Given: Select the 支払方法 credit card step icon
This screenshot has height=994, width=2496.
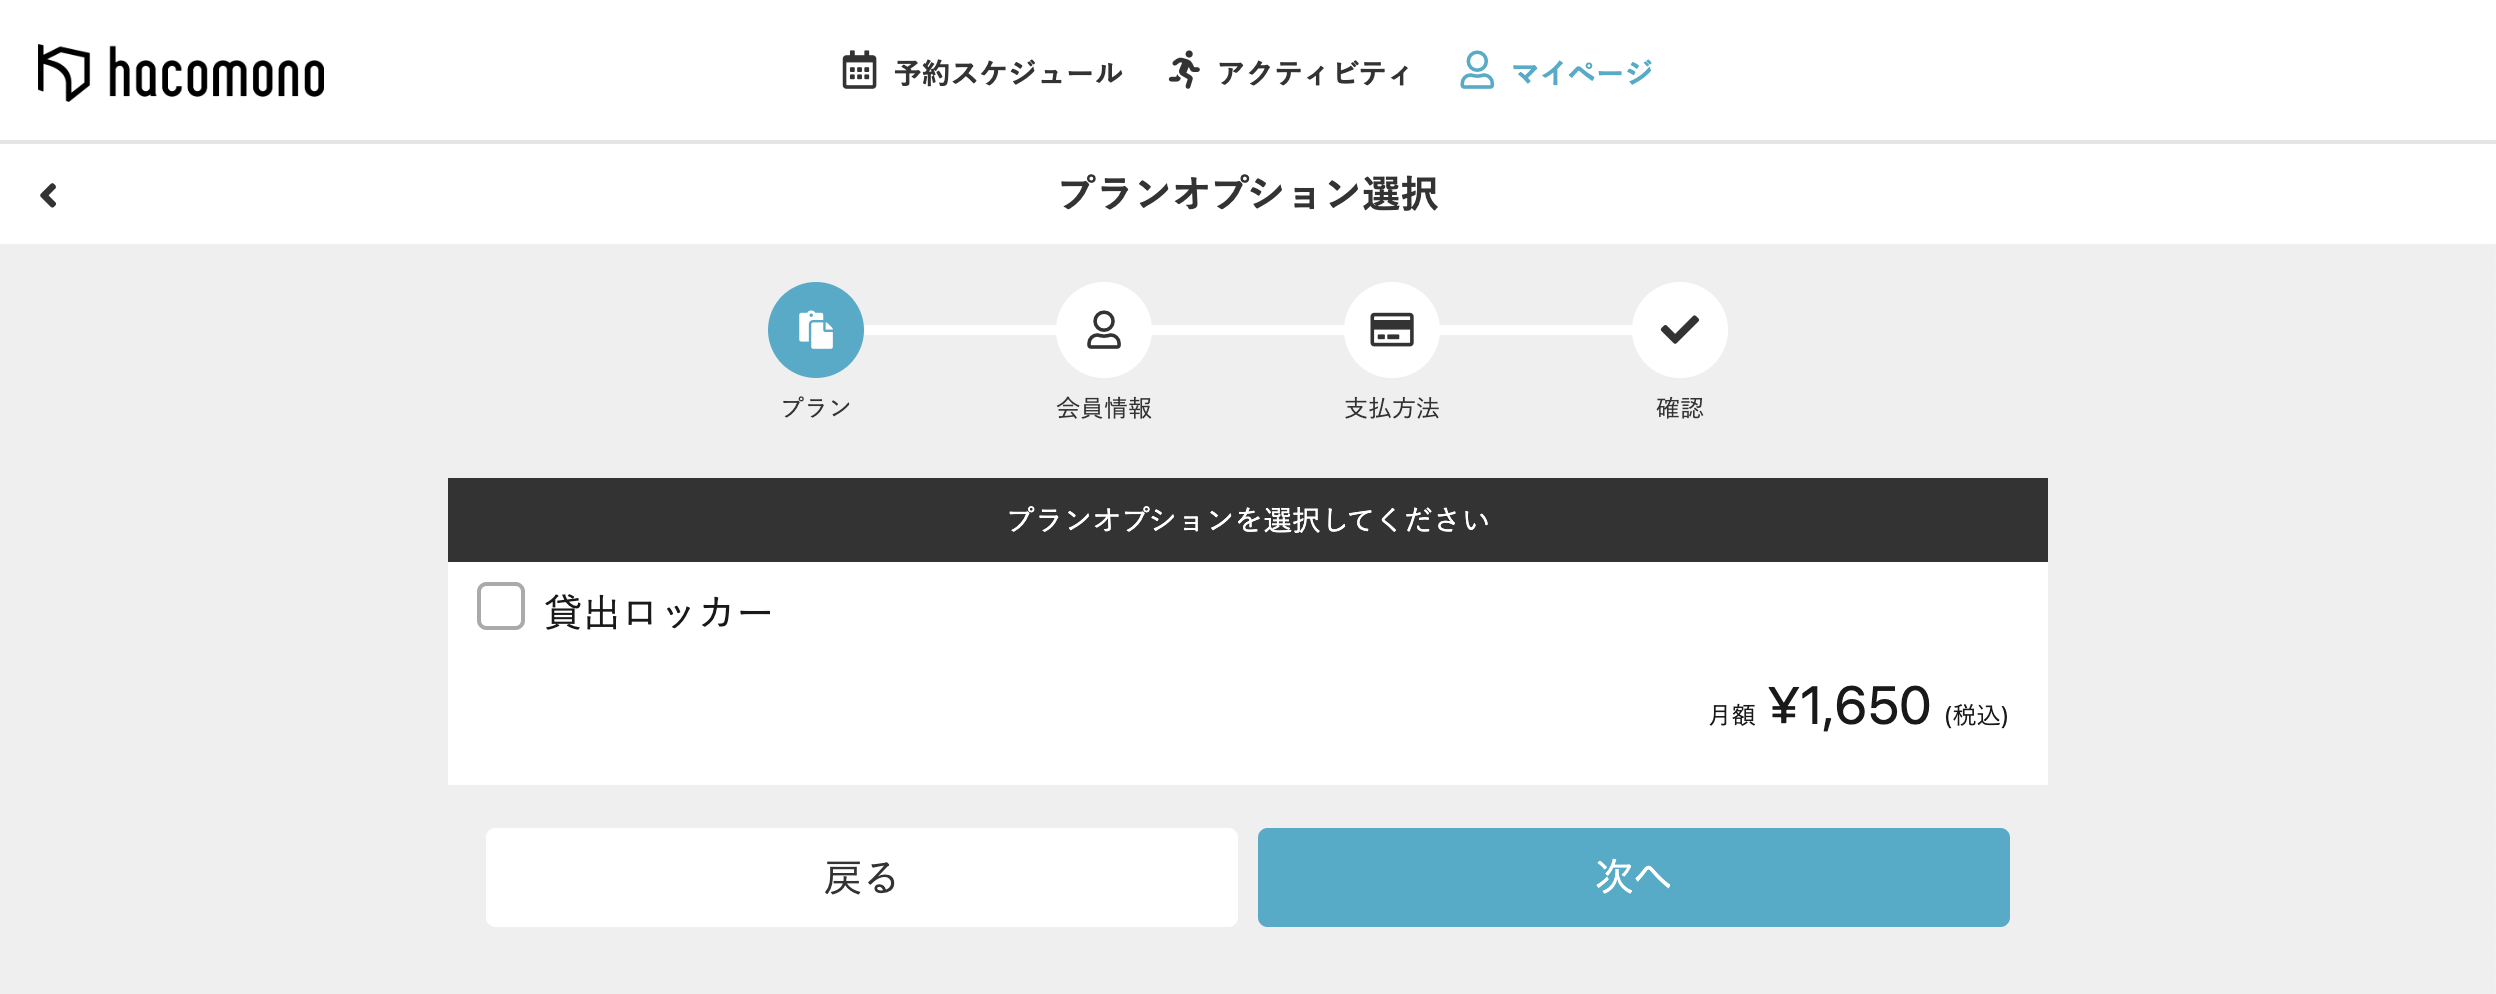Looking at the screenshot, I should point(1392,330).
